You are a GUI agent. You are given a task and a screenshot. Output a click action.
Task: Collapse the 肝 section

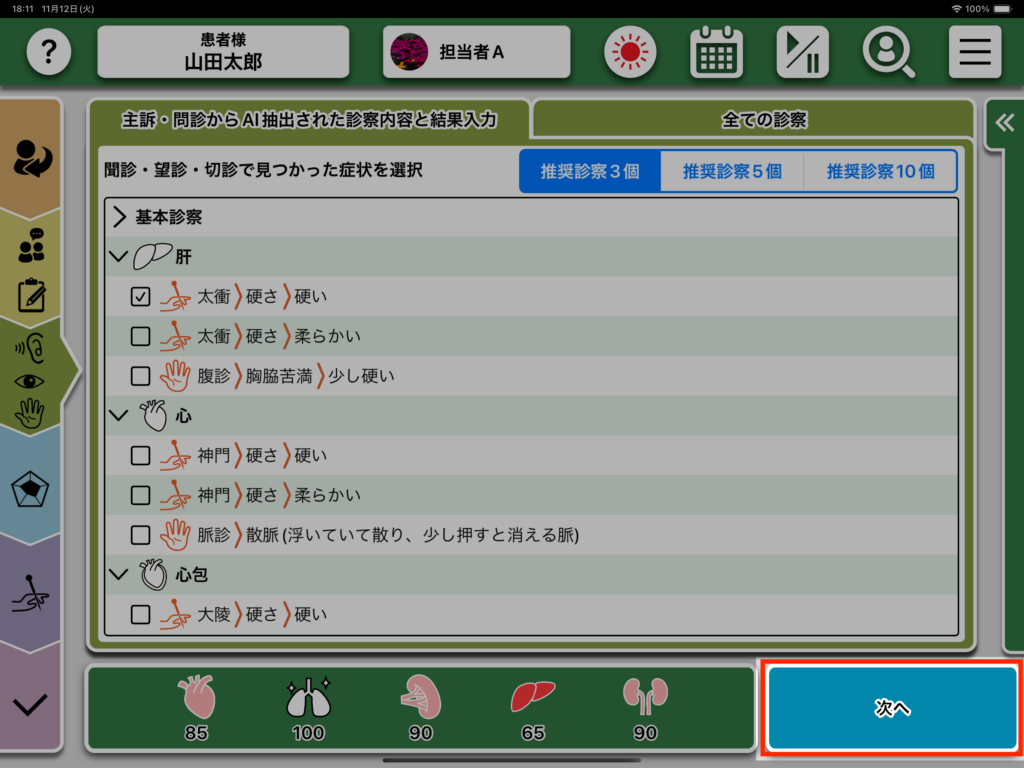pyautogui.click(x=120, y=257)
